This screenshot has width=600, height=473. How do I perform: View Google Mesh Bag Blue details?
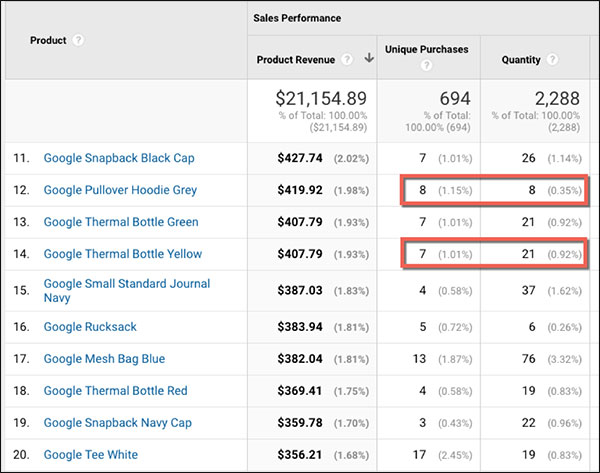pos(104,359)
